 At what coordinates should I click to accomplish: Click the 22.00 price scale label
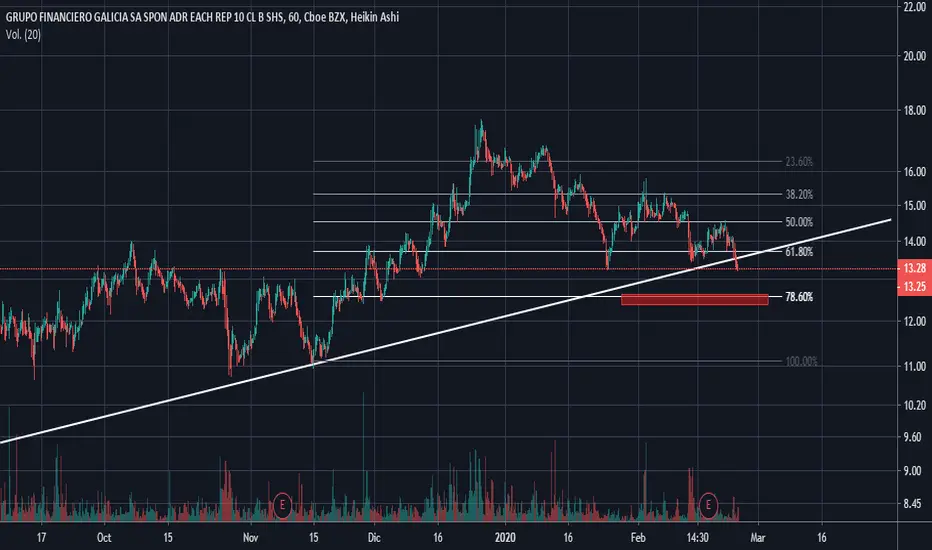point(912,8)
